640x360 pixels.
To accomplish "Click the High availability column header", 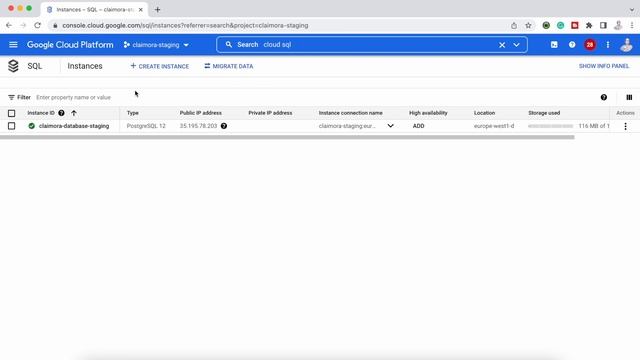I will 428,113.
